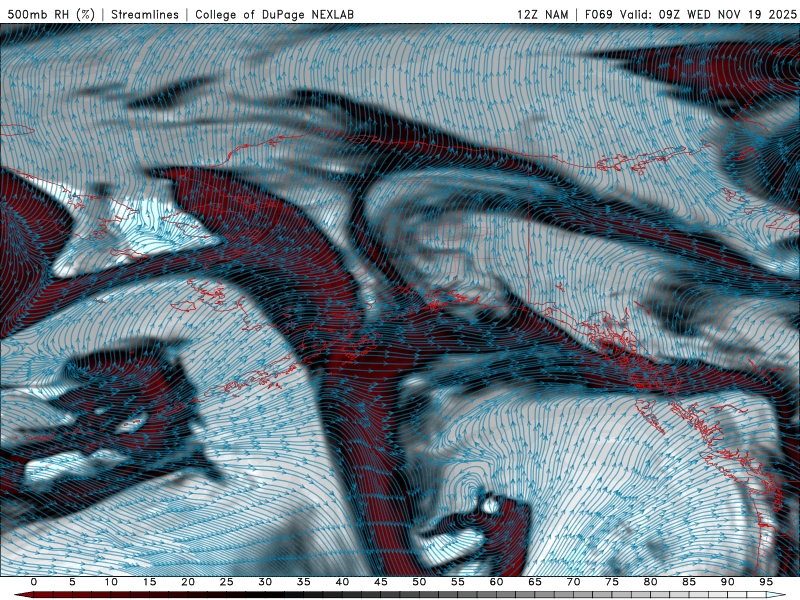Click the color bar label "75"
This screenshot has height=600, width=800.
(612, 582)
